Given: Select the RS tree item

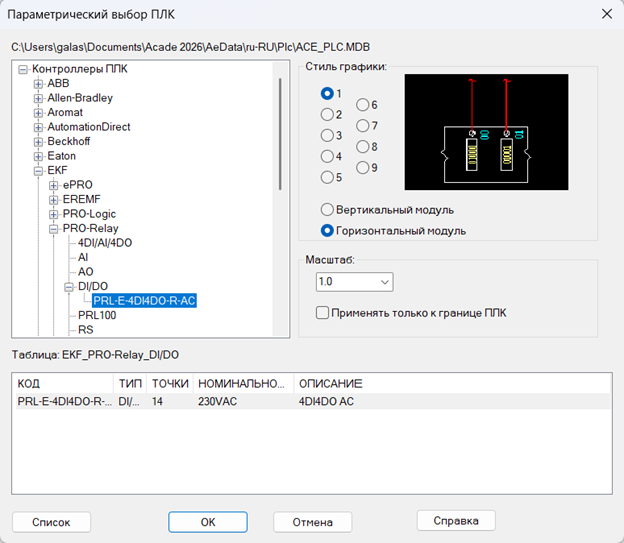Looking at the screenshot, I should pyautogui.click(x=86, y=330).
